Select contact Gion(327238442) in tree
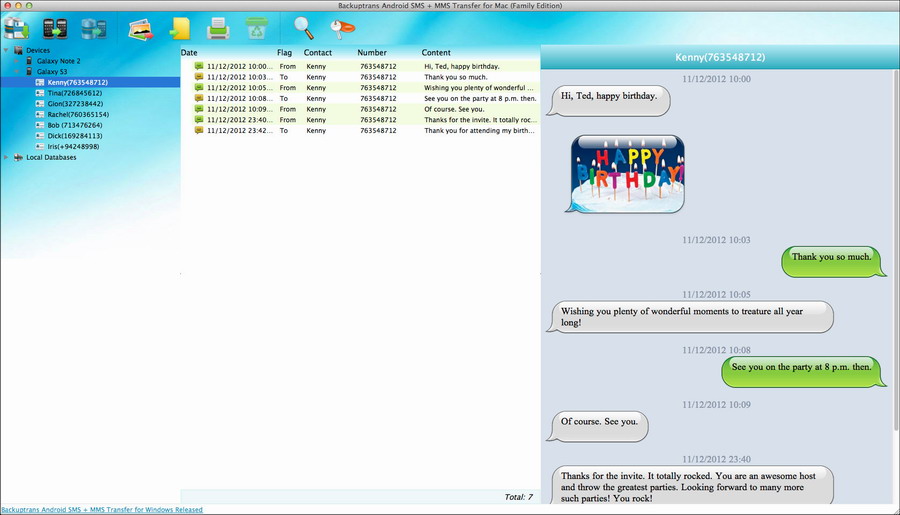The width and height of the screenshot is (900, 515). pos(75,104)
